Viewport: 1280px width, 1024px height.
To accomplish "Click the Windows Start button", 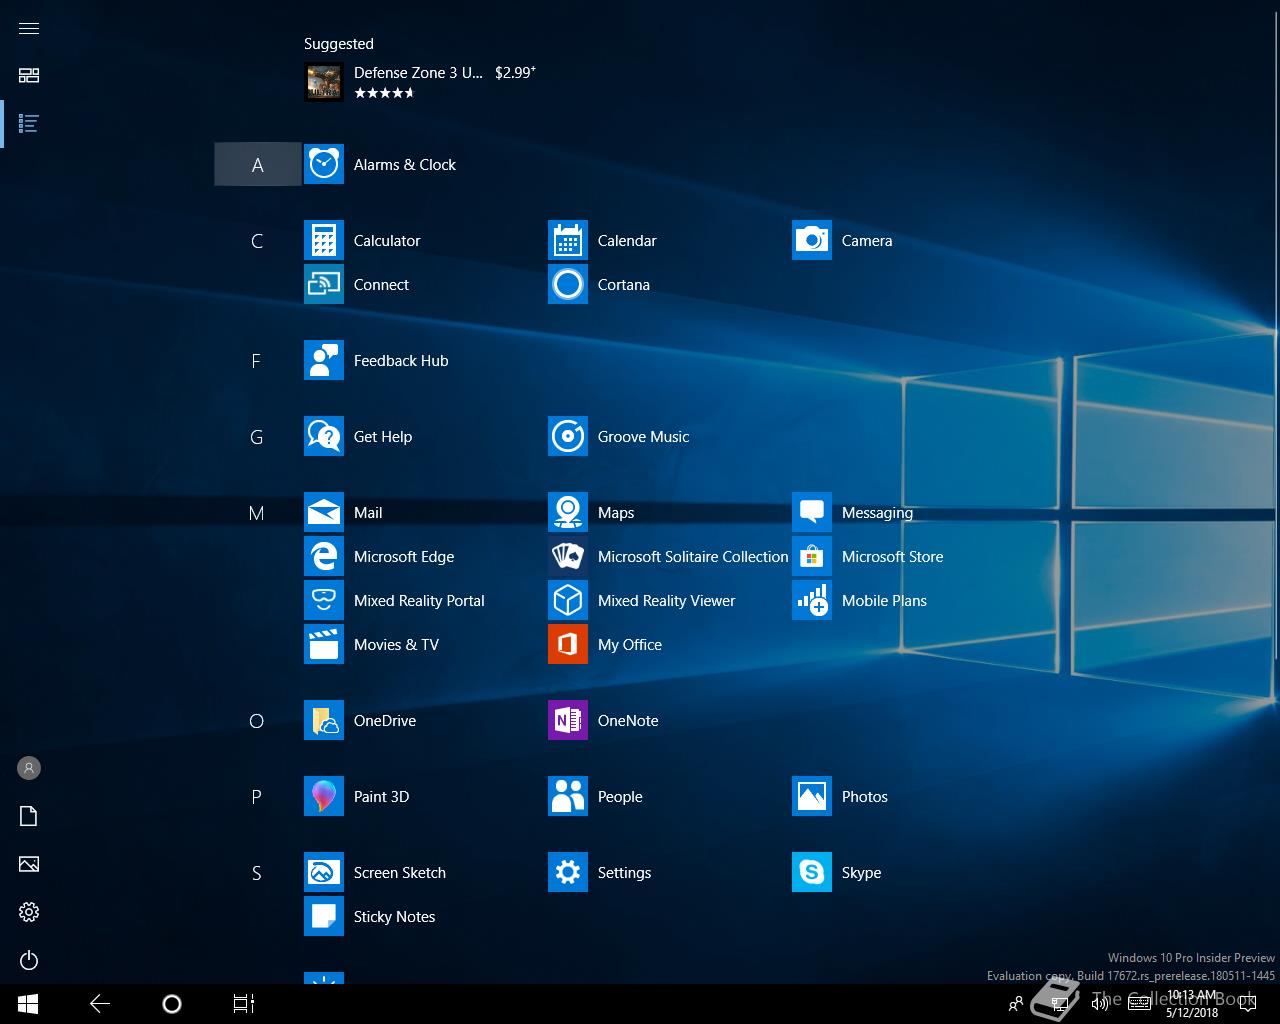I will [28, 1004].
